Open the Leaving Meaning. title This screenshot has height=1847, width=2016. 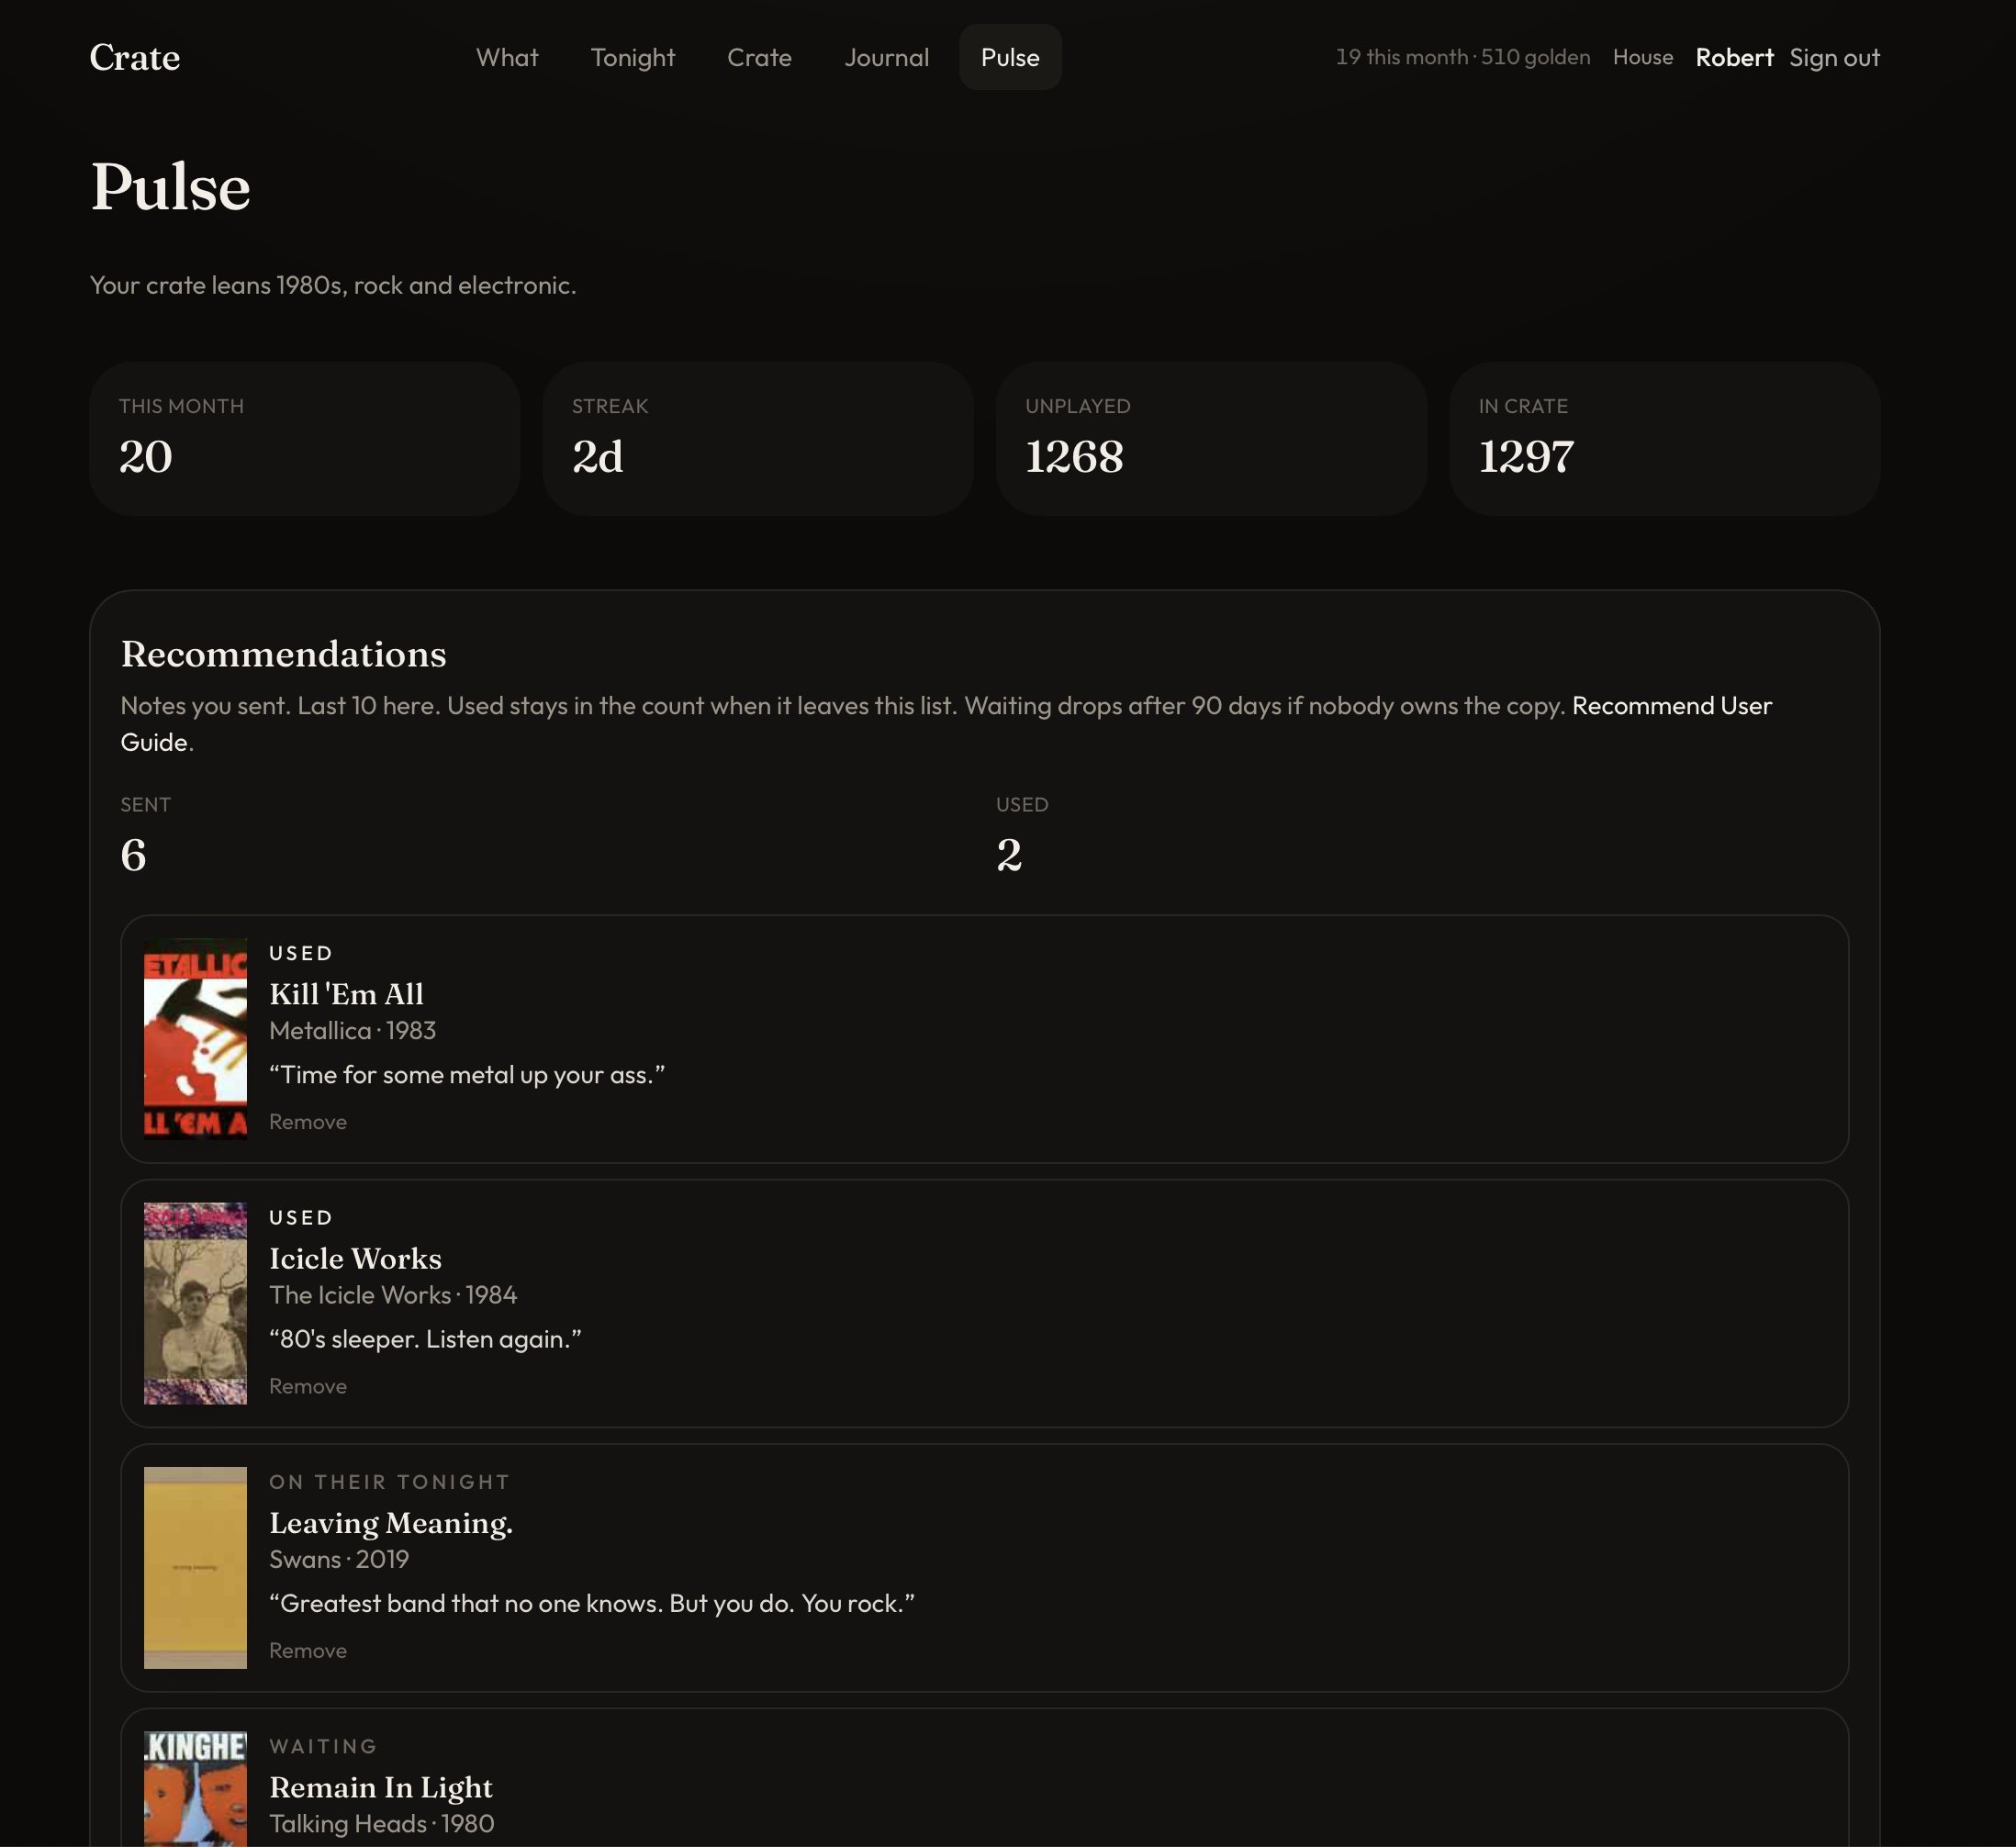point(391,1523)
